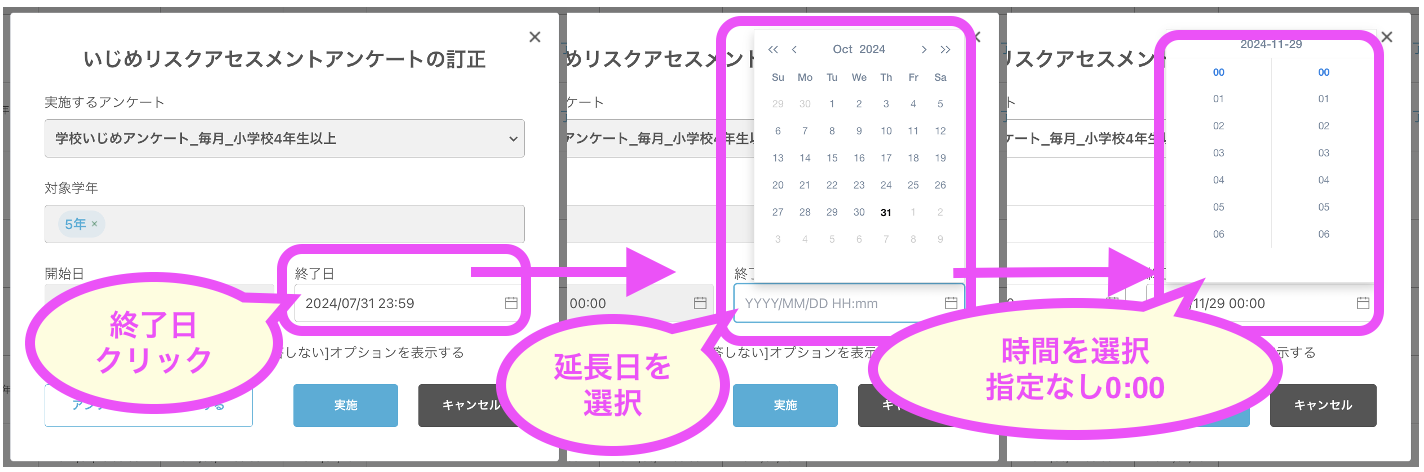1424x472 pixels.
Task: Close the アンケートの訂正 dialog in left panel
Action: [x=535, y=37]
